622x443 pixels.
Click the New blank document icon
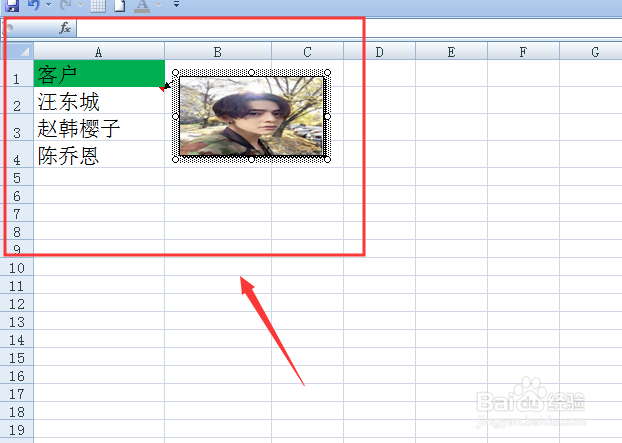pos(119,5)
